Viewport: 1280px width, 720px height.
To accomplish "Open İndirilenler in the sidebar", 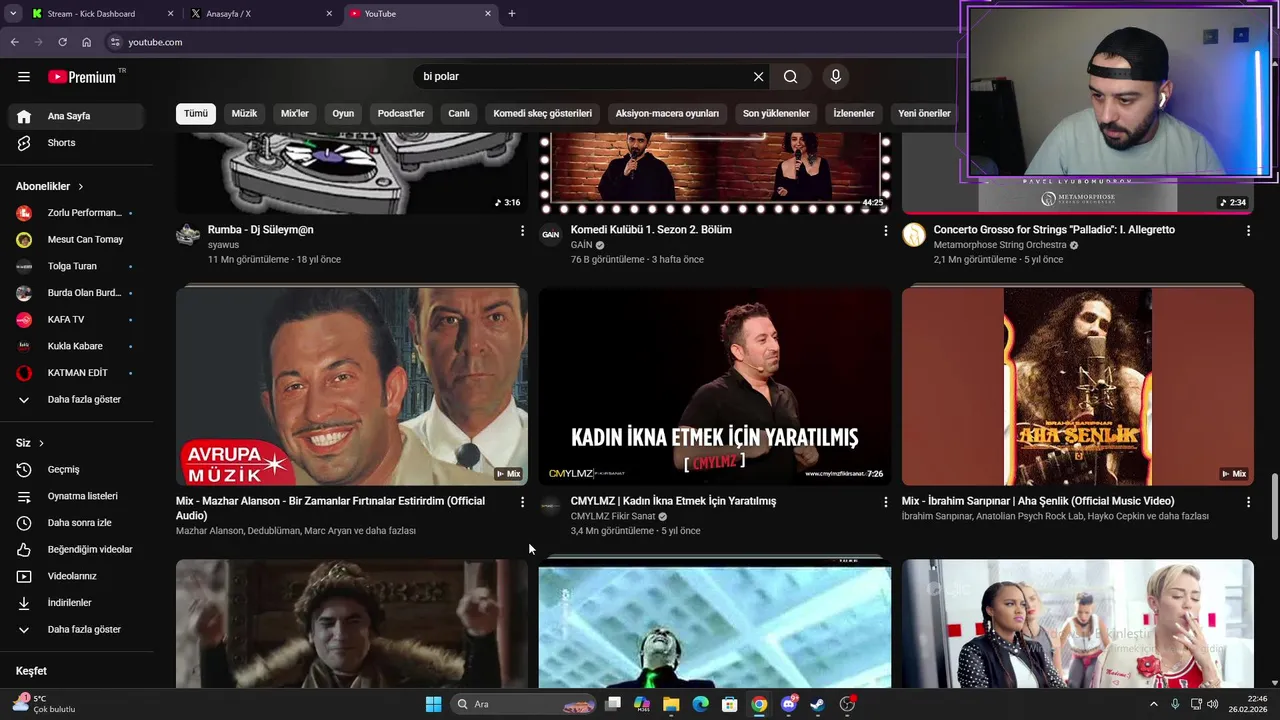I will (76, 603).
